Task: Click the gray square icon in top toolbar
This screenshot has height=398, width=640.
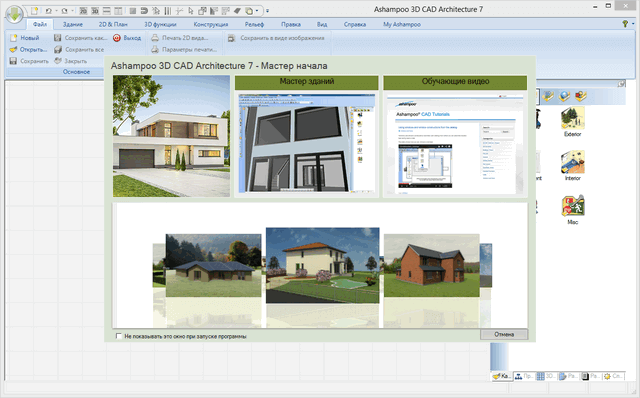Action: pyautogui.click(x=133, y=11)
